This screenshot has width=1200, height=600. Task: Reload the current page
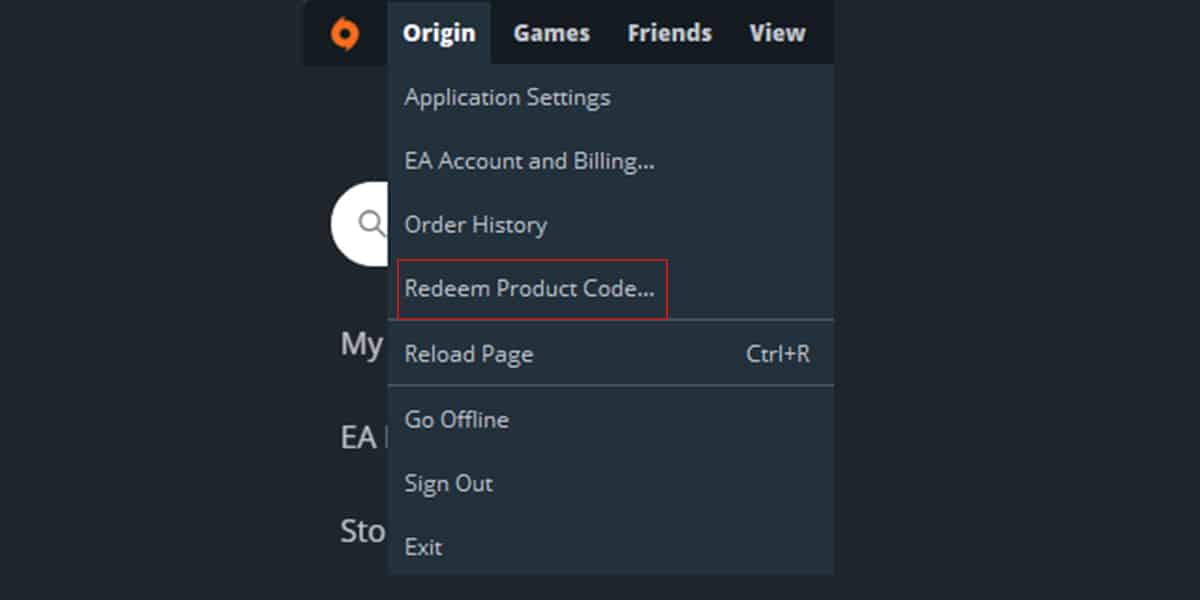(468, 353)
